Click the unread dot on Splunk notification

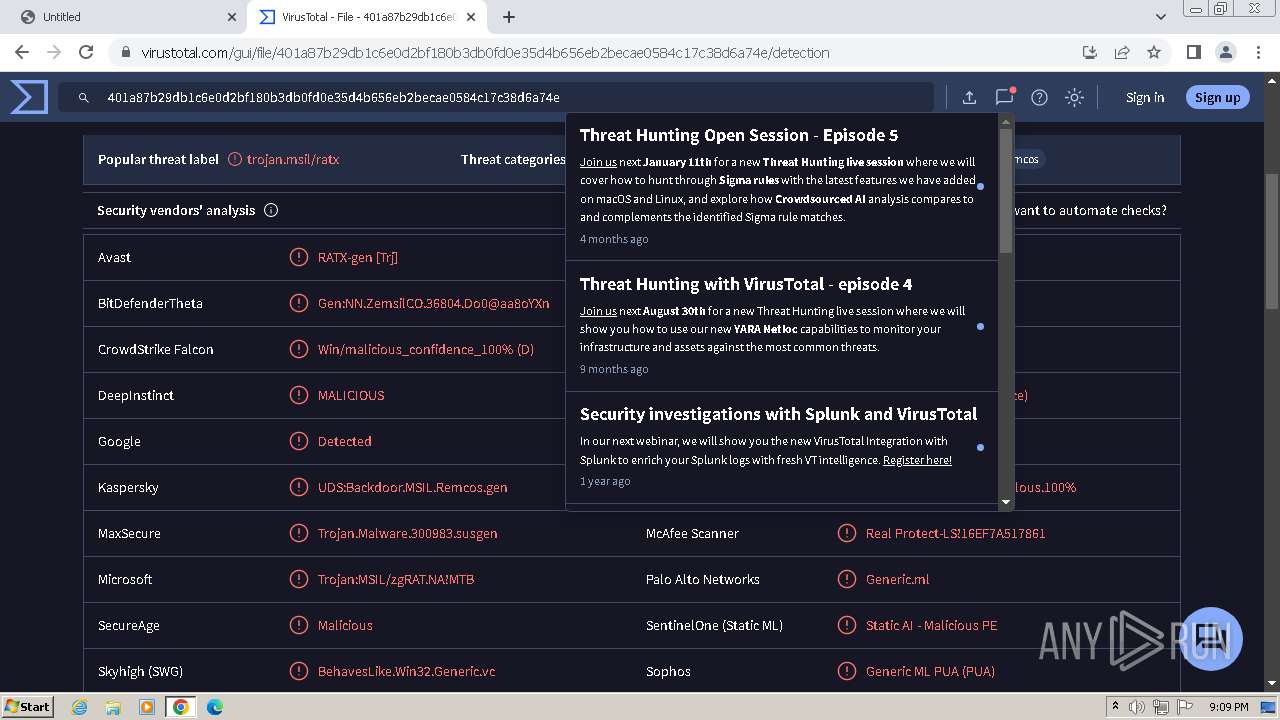pos(980,447)
